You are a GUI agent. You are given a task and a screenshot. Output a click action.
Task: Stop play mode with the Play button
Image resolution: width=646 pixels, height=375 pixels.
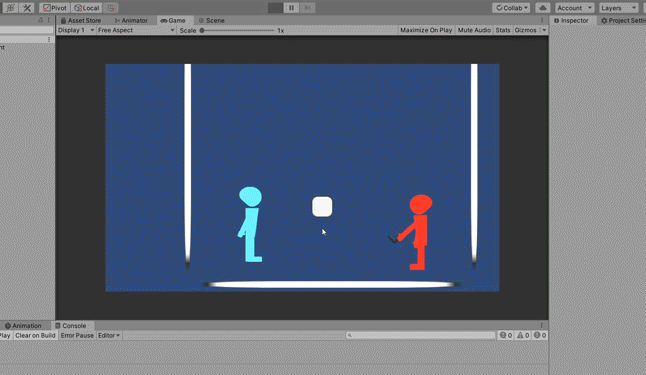click(x=275, y=8)
